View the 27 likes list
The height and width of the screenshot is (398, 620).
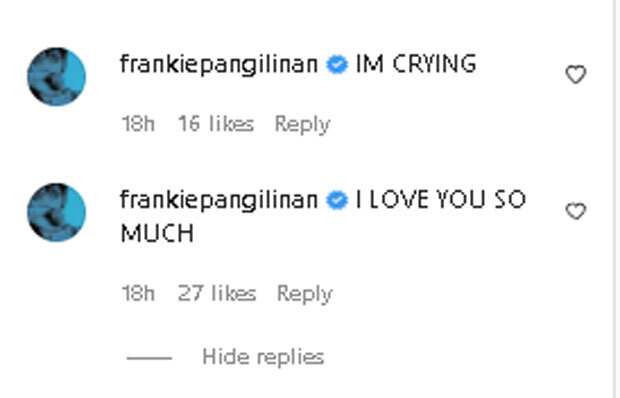pyautogui.click(x=217, y=293)
